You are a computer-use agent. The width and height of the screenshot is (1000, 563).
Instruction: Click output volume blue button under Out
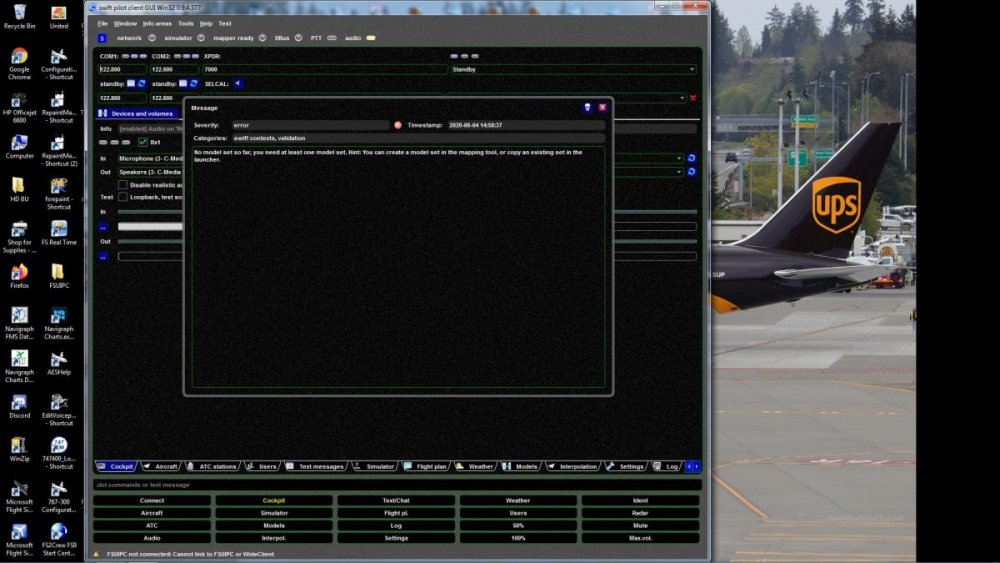(x=103, y=256)
